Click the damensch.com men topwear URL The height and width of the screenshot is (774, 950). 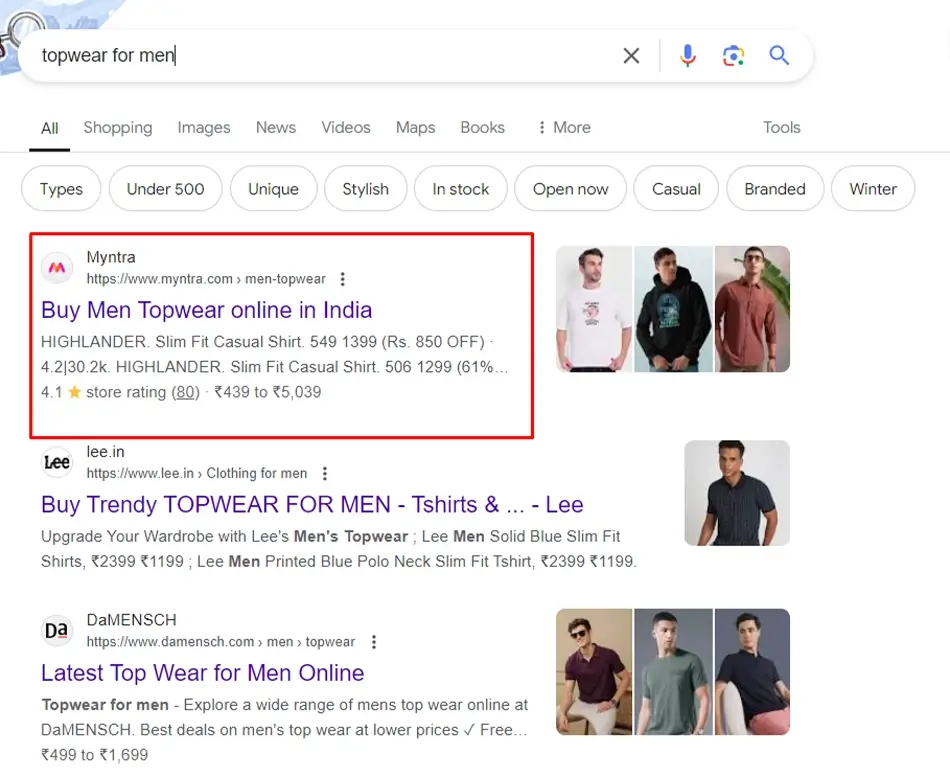[x=221, y=642]
